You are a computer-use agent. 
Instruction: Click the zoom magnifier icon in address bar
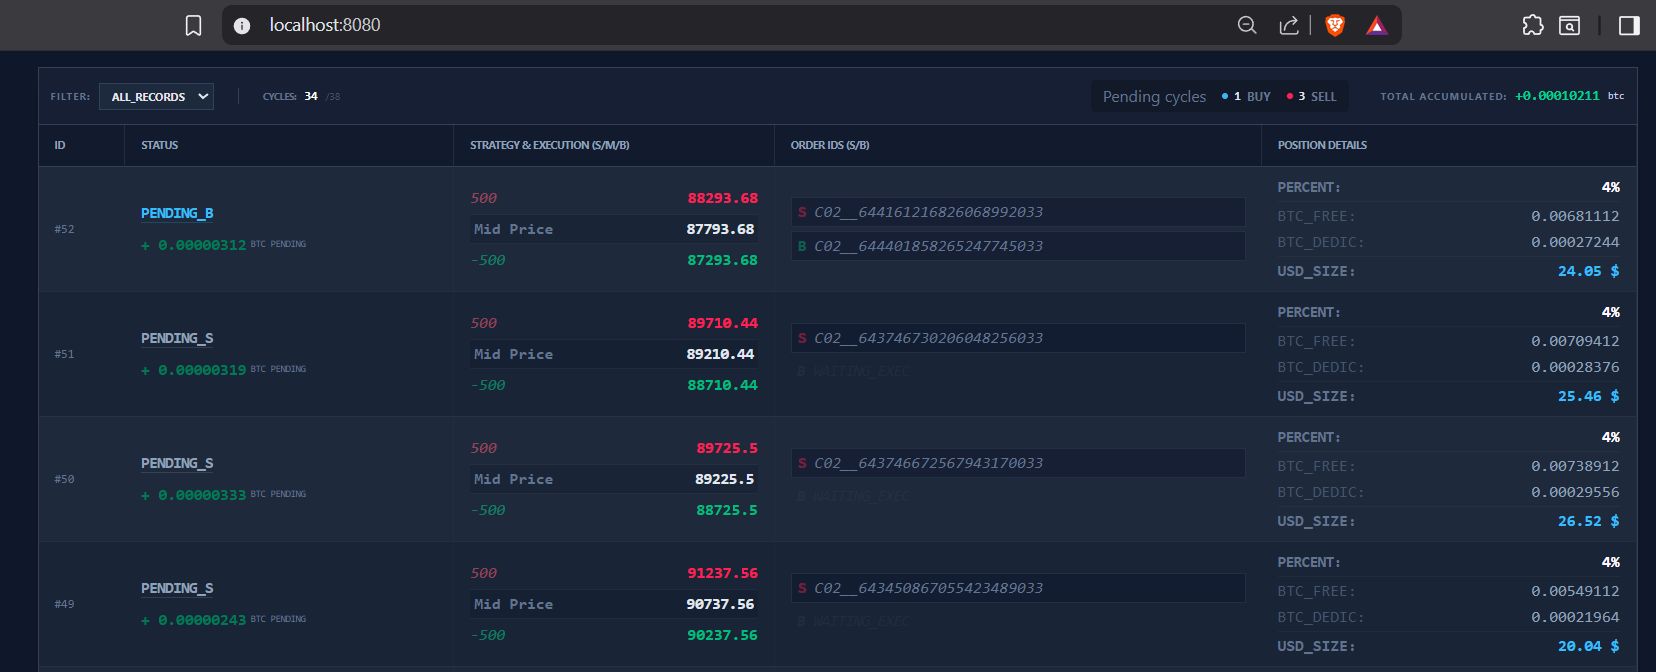tap(1247, 25)
